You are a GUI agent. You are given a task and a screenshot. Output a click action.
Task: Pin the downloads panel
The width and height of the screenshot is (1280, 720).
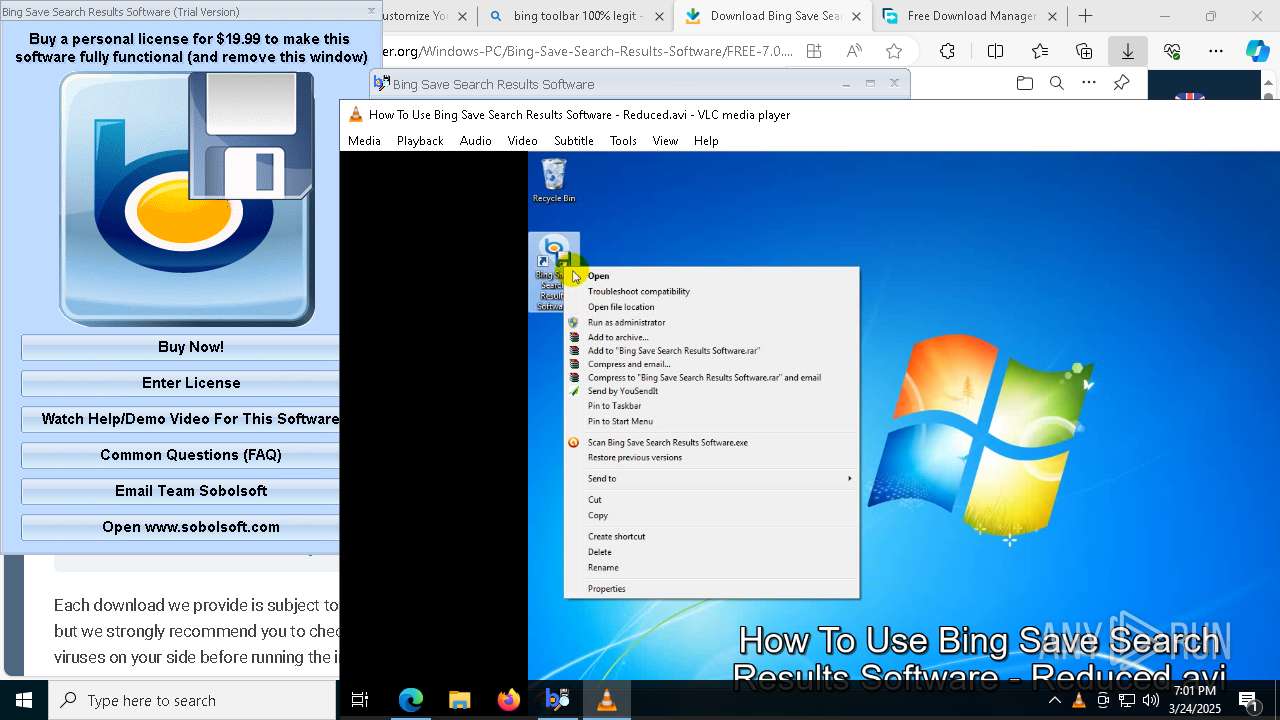[1121, 83]
